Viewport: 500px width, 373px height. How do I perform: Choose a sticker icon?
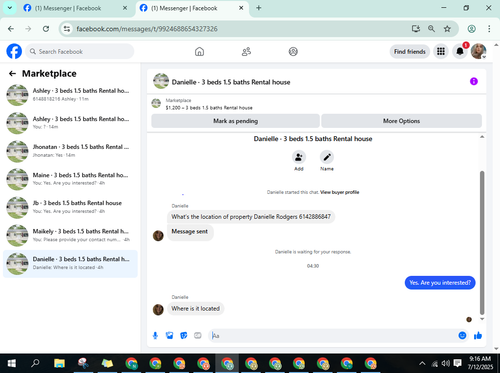(184, 335)
